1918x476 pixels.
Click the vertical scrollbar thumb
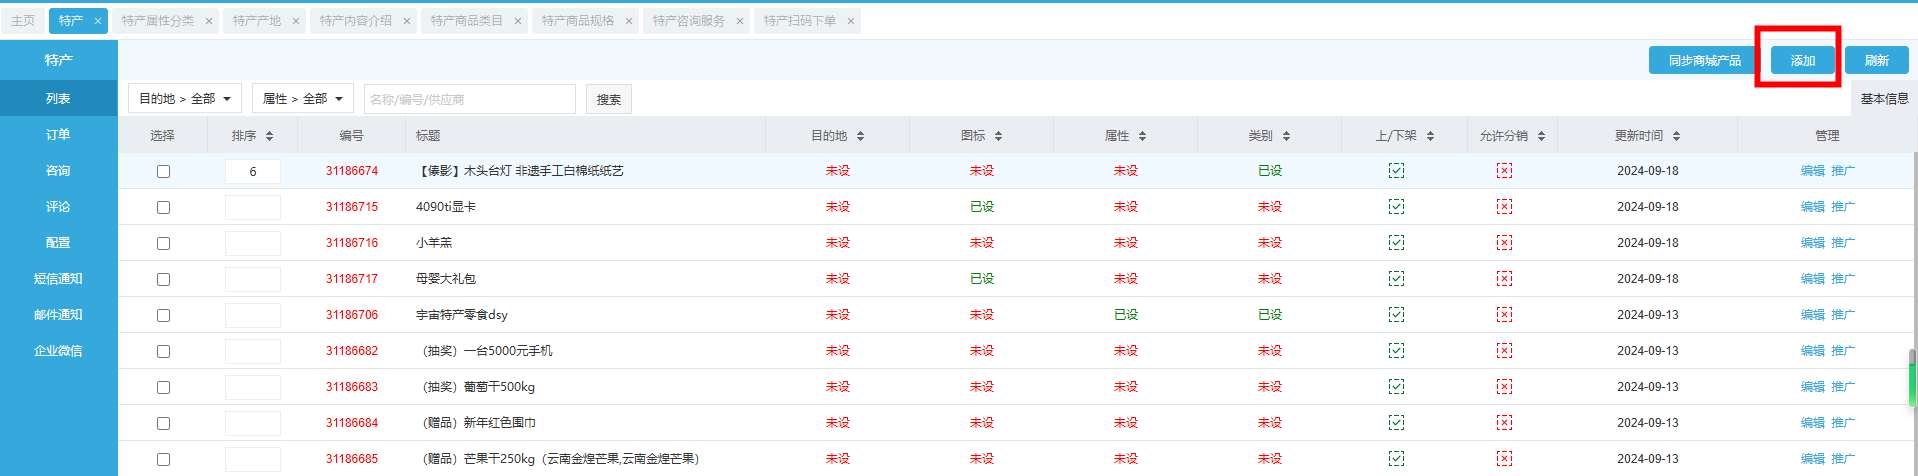click(1912, 378)
